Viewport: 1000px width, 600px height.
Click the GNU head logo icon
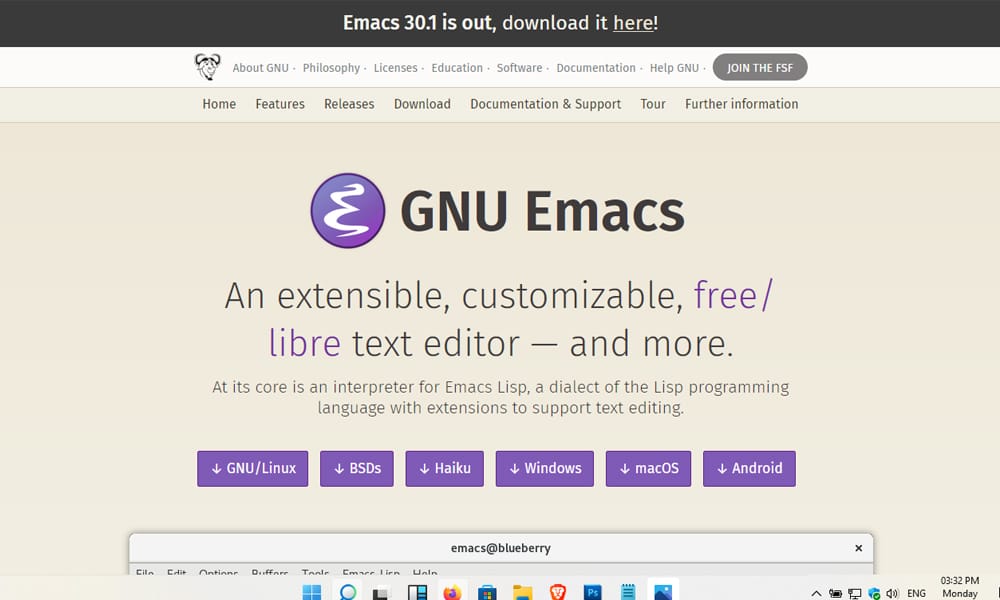coord(207,66)
